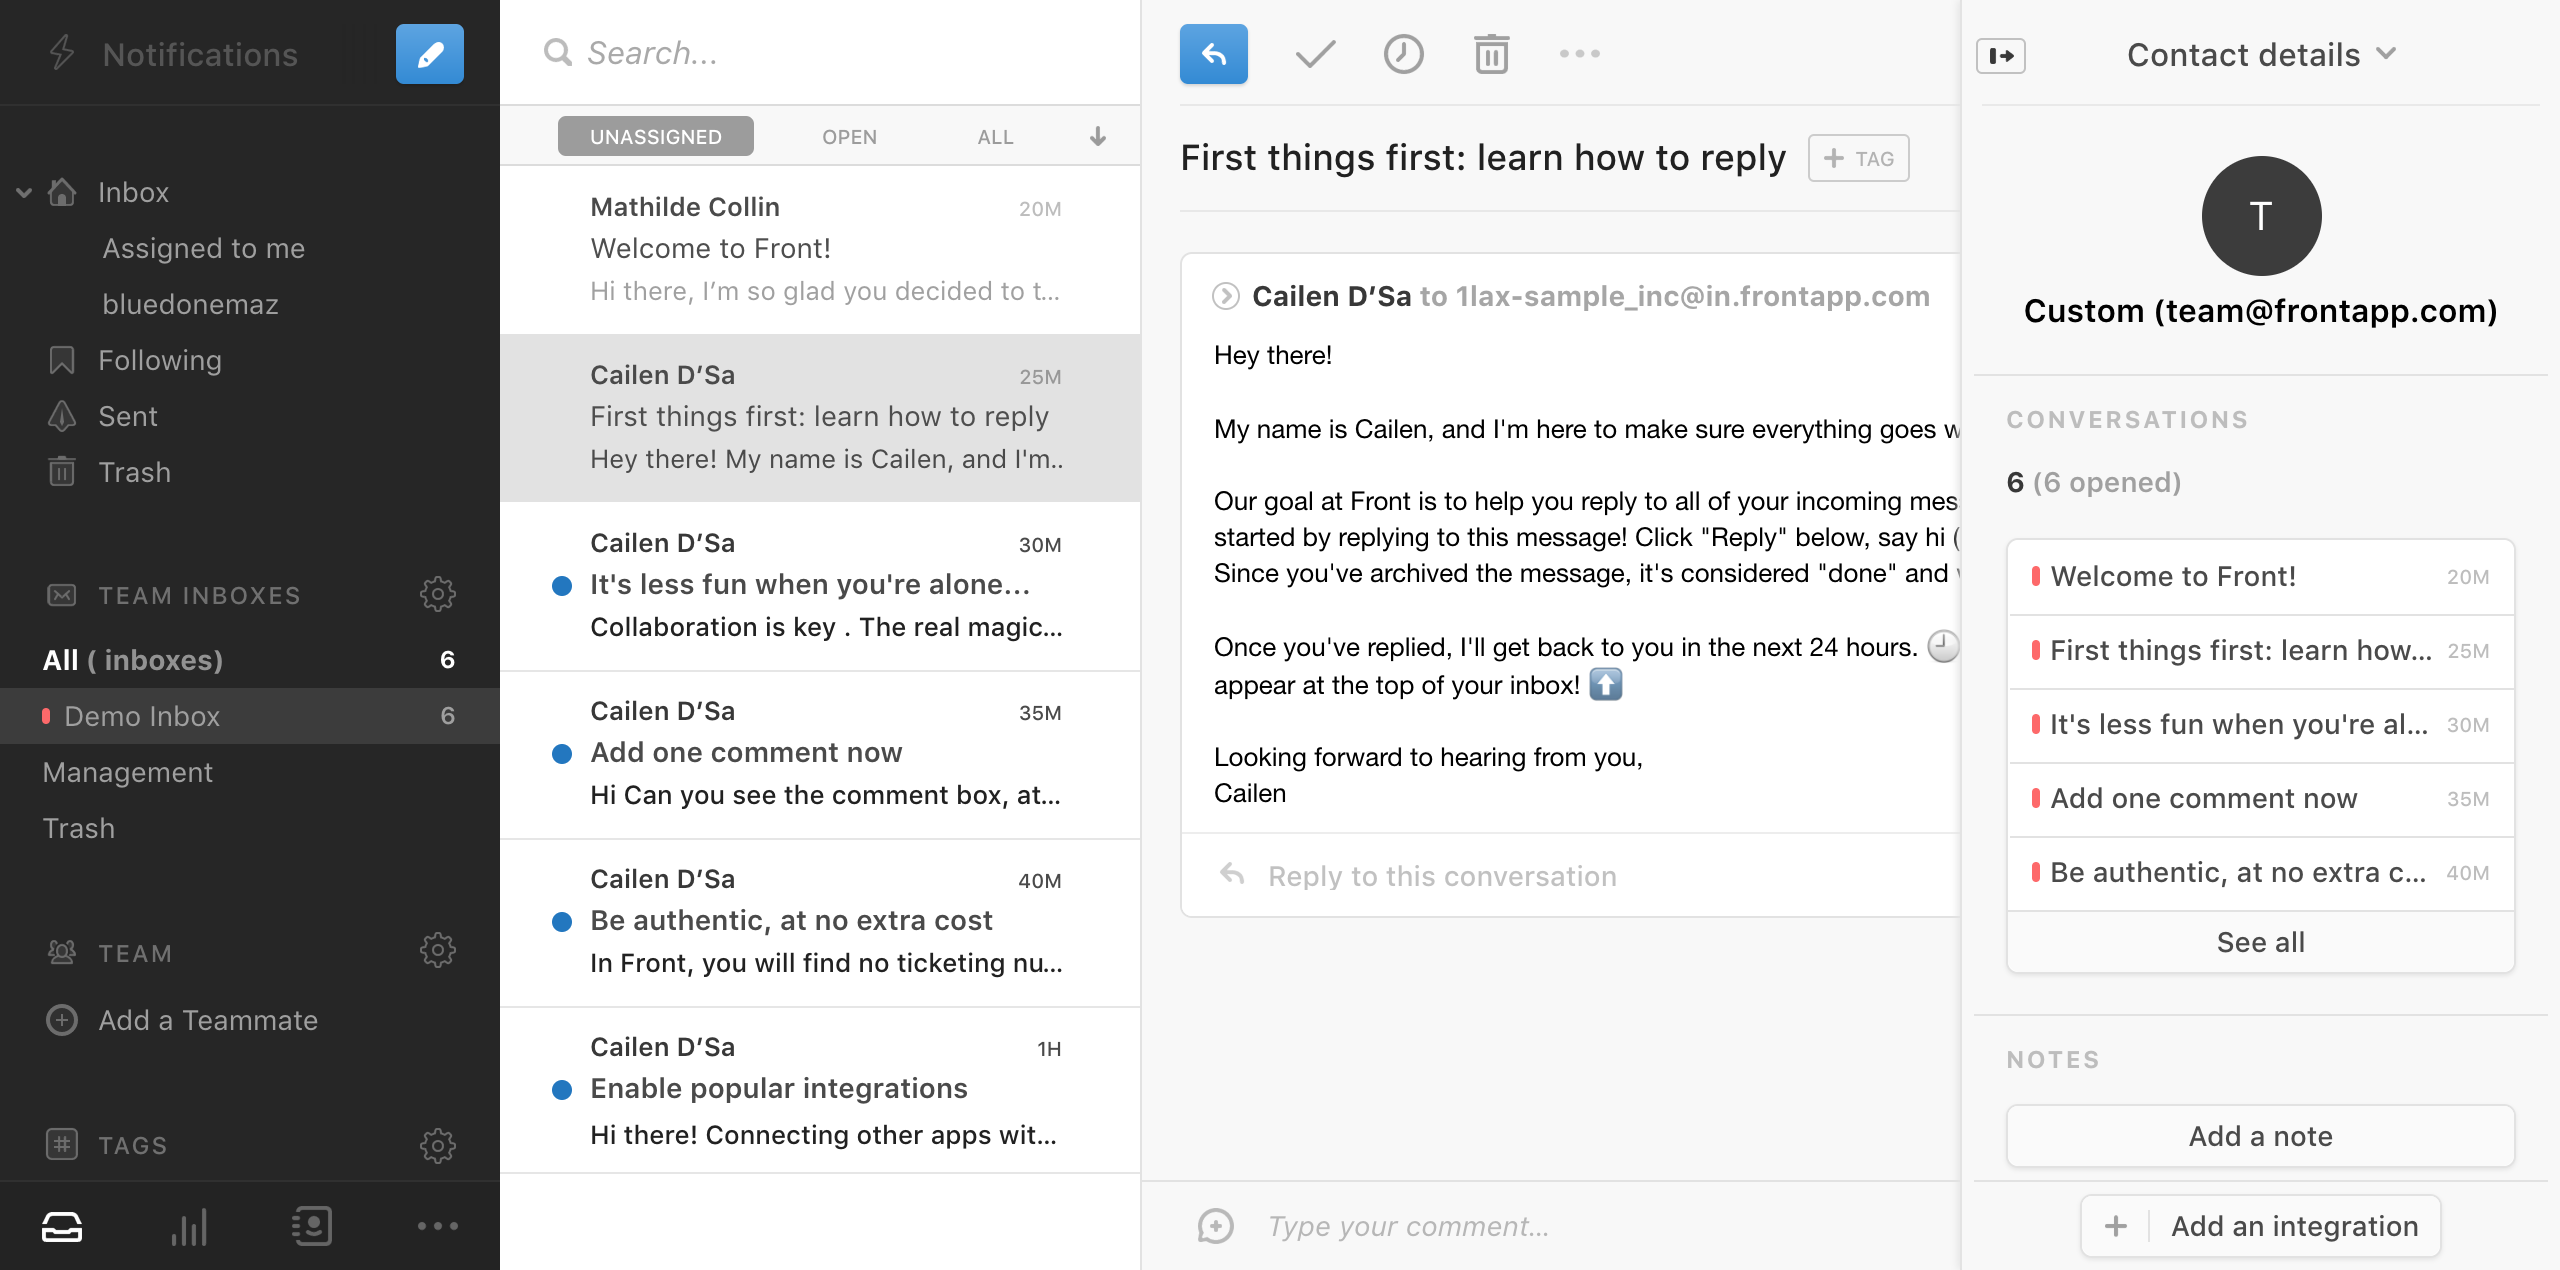Open the contacts address book icon

[312, 1226]
